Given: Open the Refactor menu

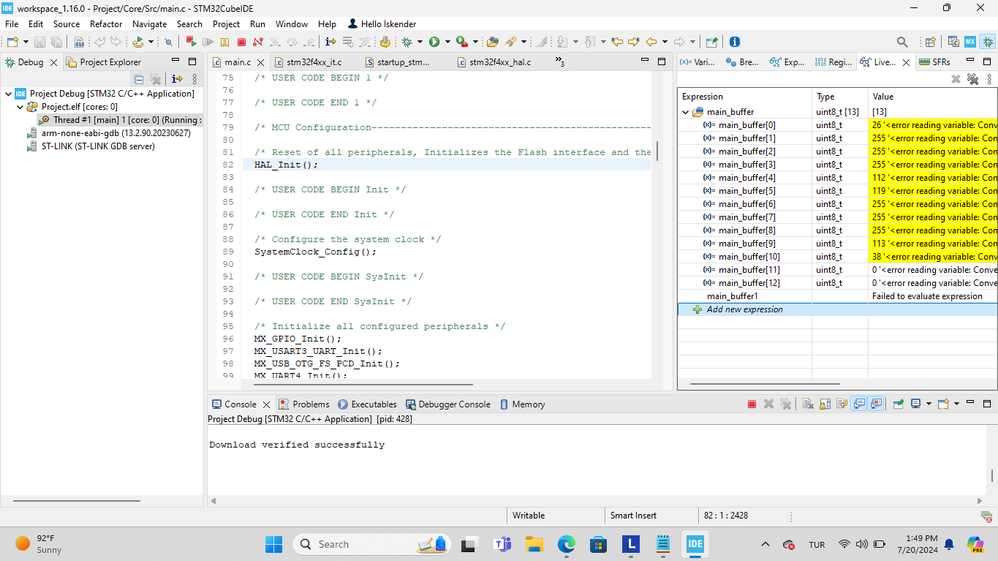Looking at the screenshot, I should [x=106, y=24].
